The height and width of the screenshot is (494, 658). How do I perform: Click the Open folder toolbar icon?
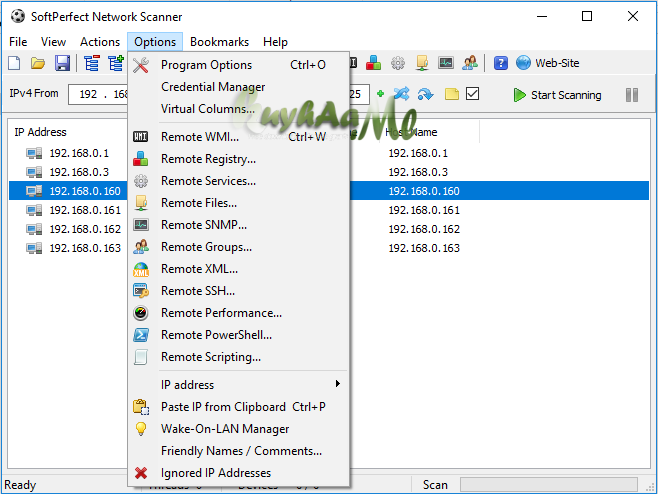[38, 63]
